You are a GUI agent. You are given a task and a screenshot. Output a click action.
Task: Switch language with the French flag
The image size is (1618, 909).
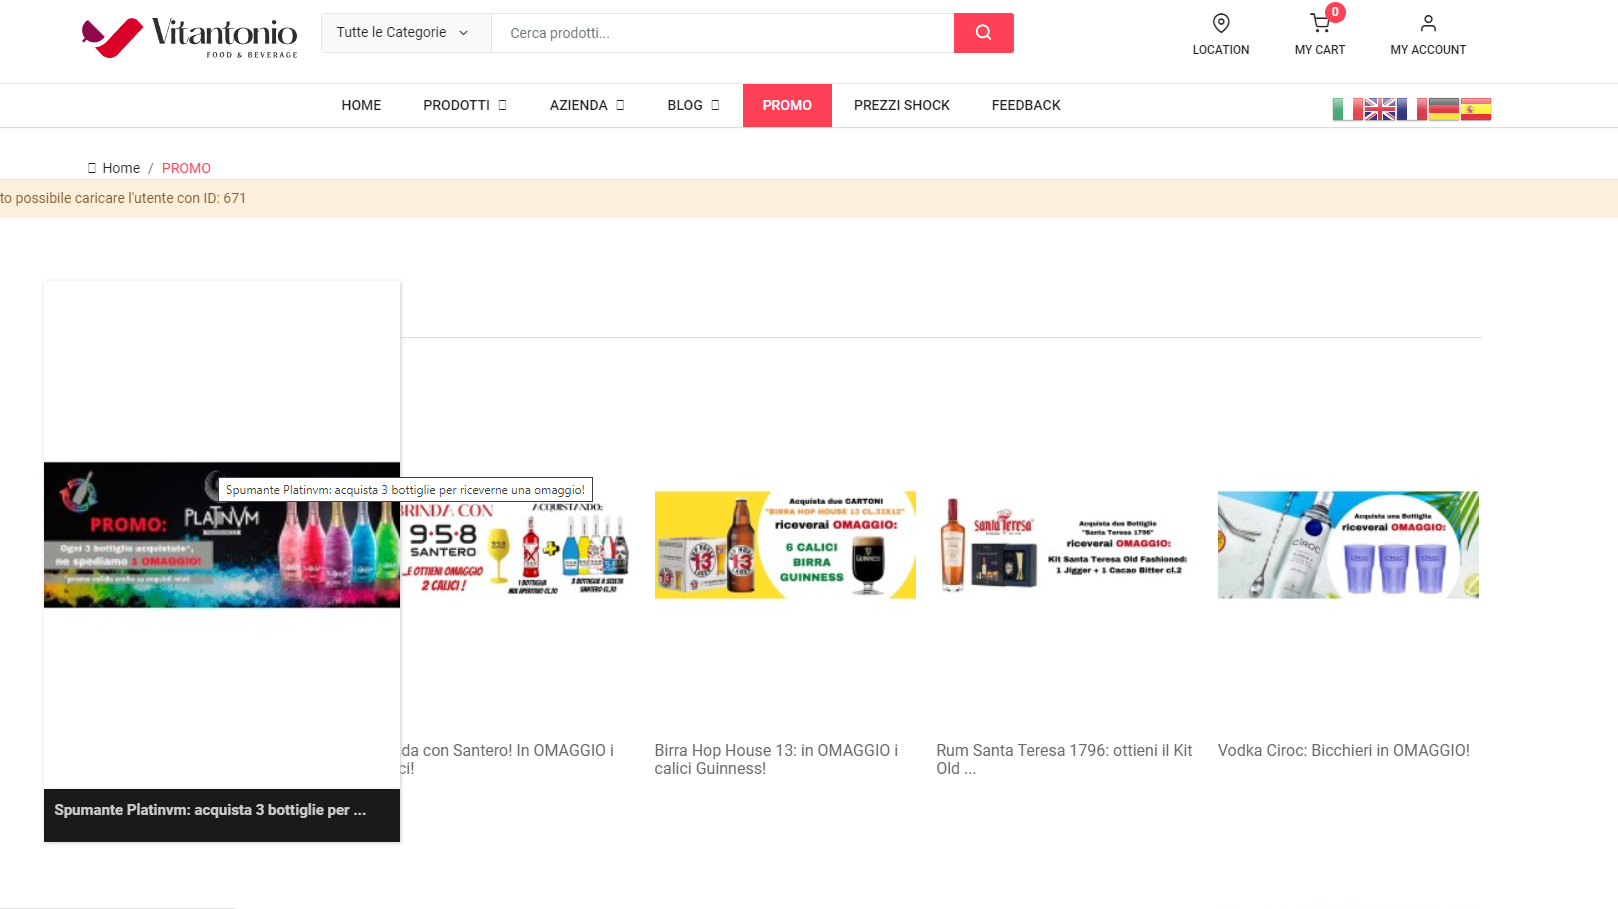(x=1412, y=109)
